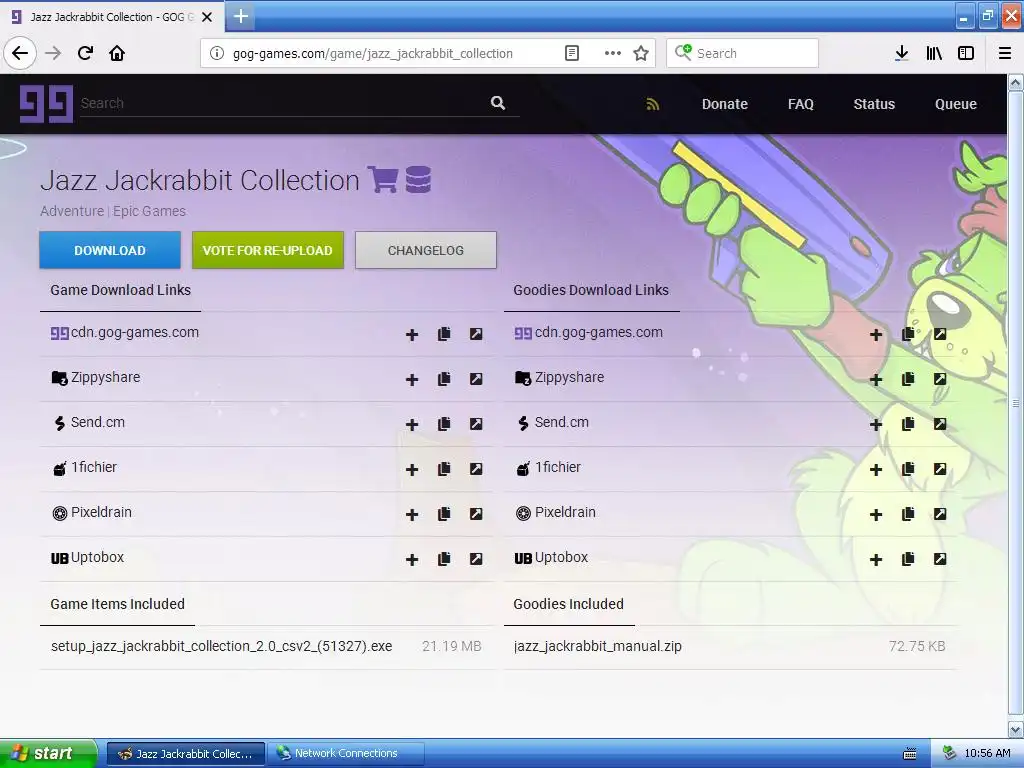This screenshot has width=1024, height=768.
Task: Click the browser Forward arrow button
Action: tap(53, 53)
